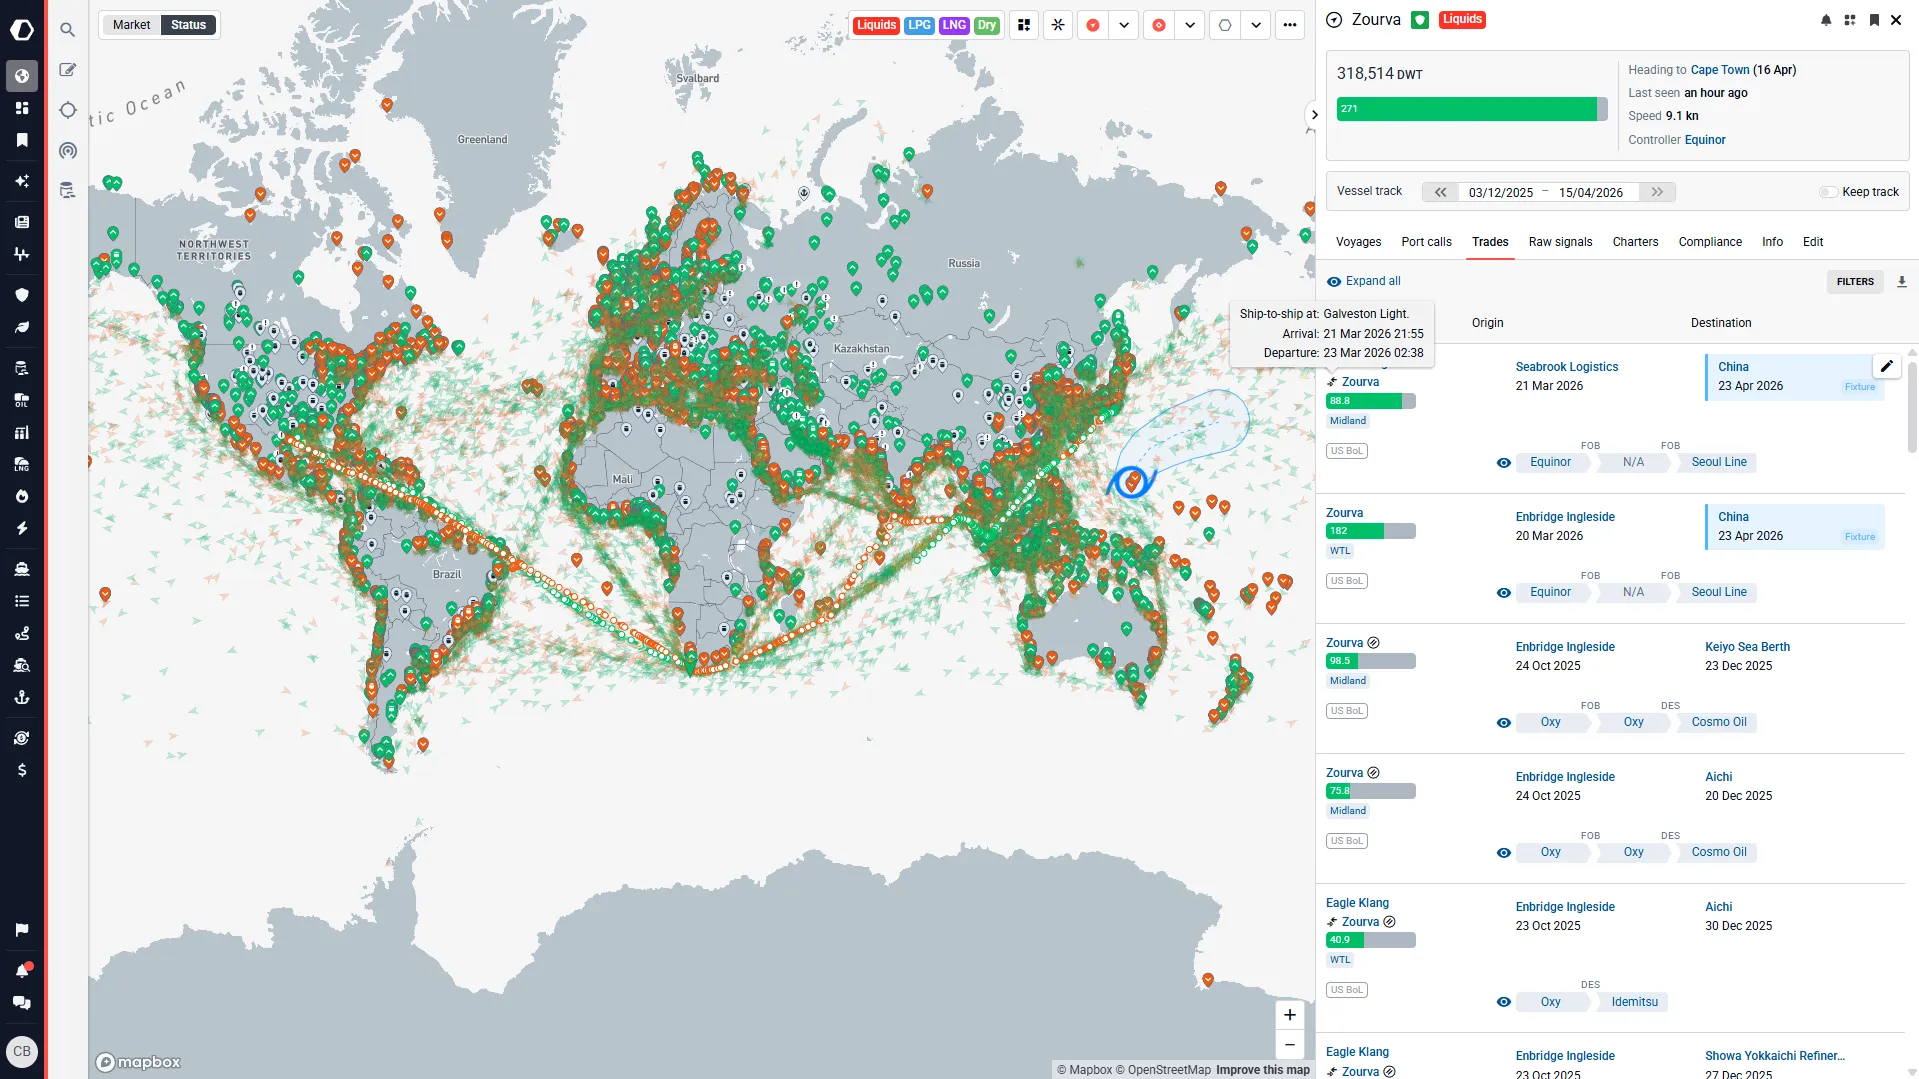Toggle LPG commodity filter on map
Screen dimensions: 1919x1079
919,25
